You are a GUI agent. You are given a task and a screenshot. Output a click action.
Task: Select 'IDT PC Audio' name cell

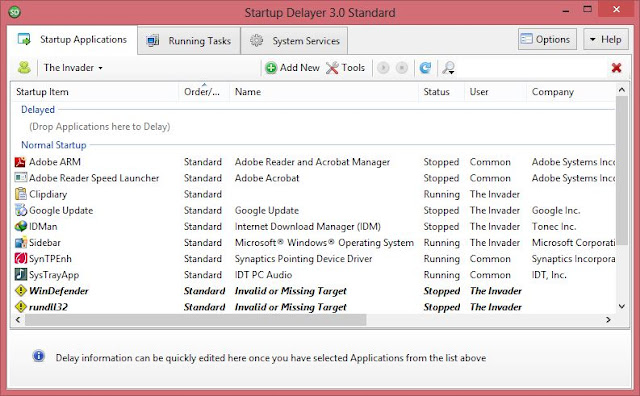[x=263, y=275]
